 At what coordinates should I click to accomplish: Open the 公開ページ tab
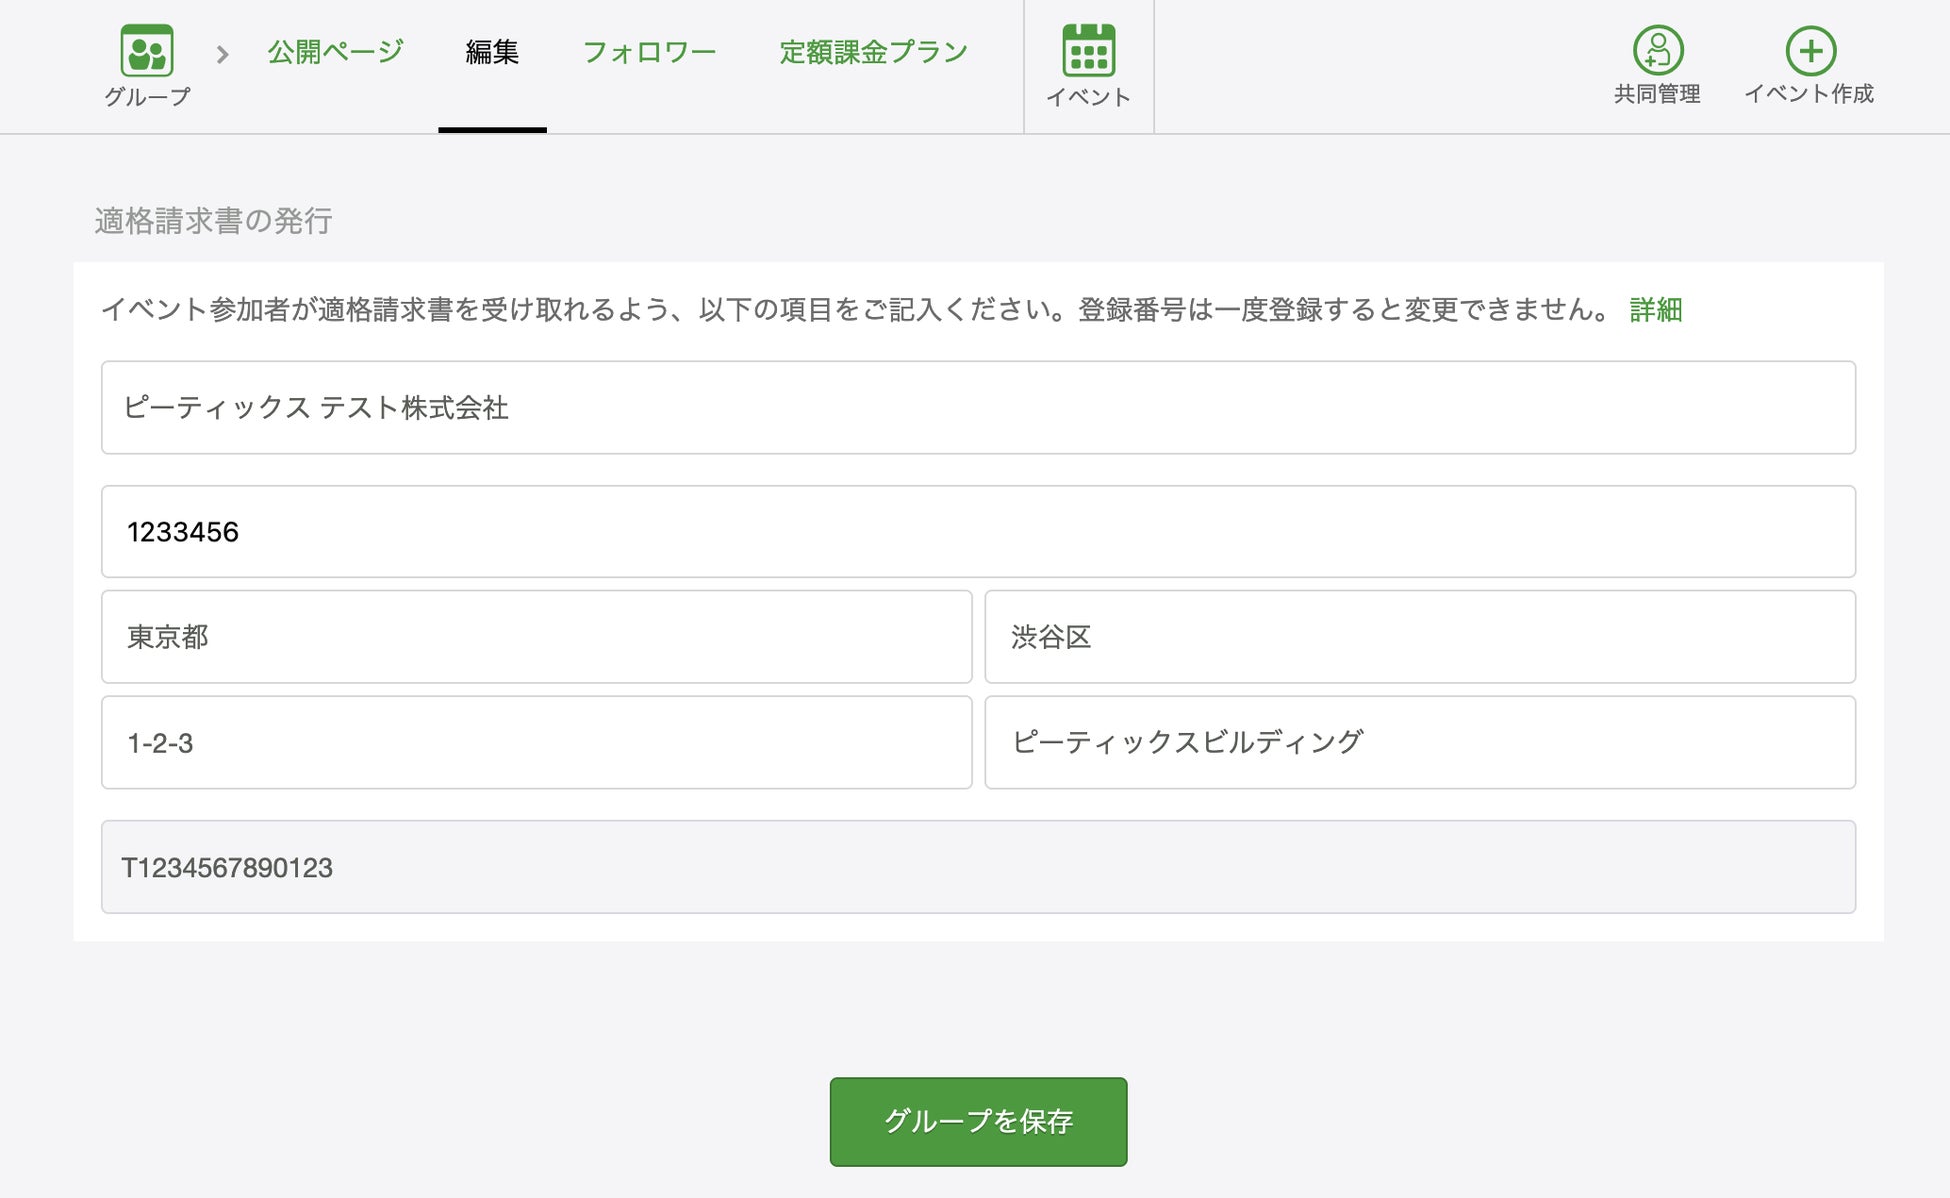coord(335,52)
